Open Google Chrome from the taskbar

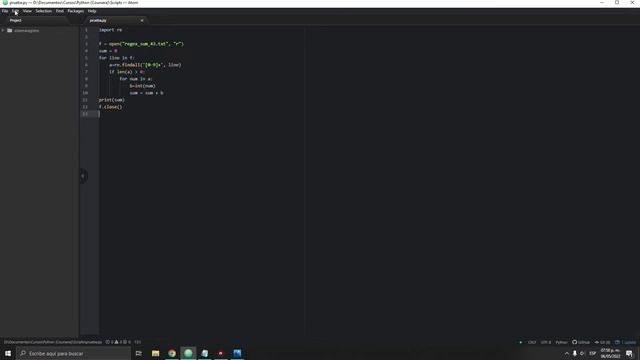pos(172,353)
